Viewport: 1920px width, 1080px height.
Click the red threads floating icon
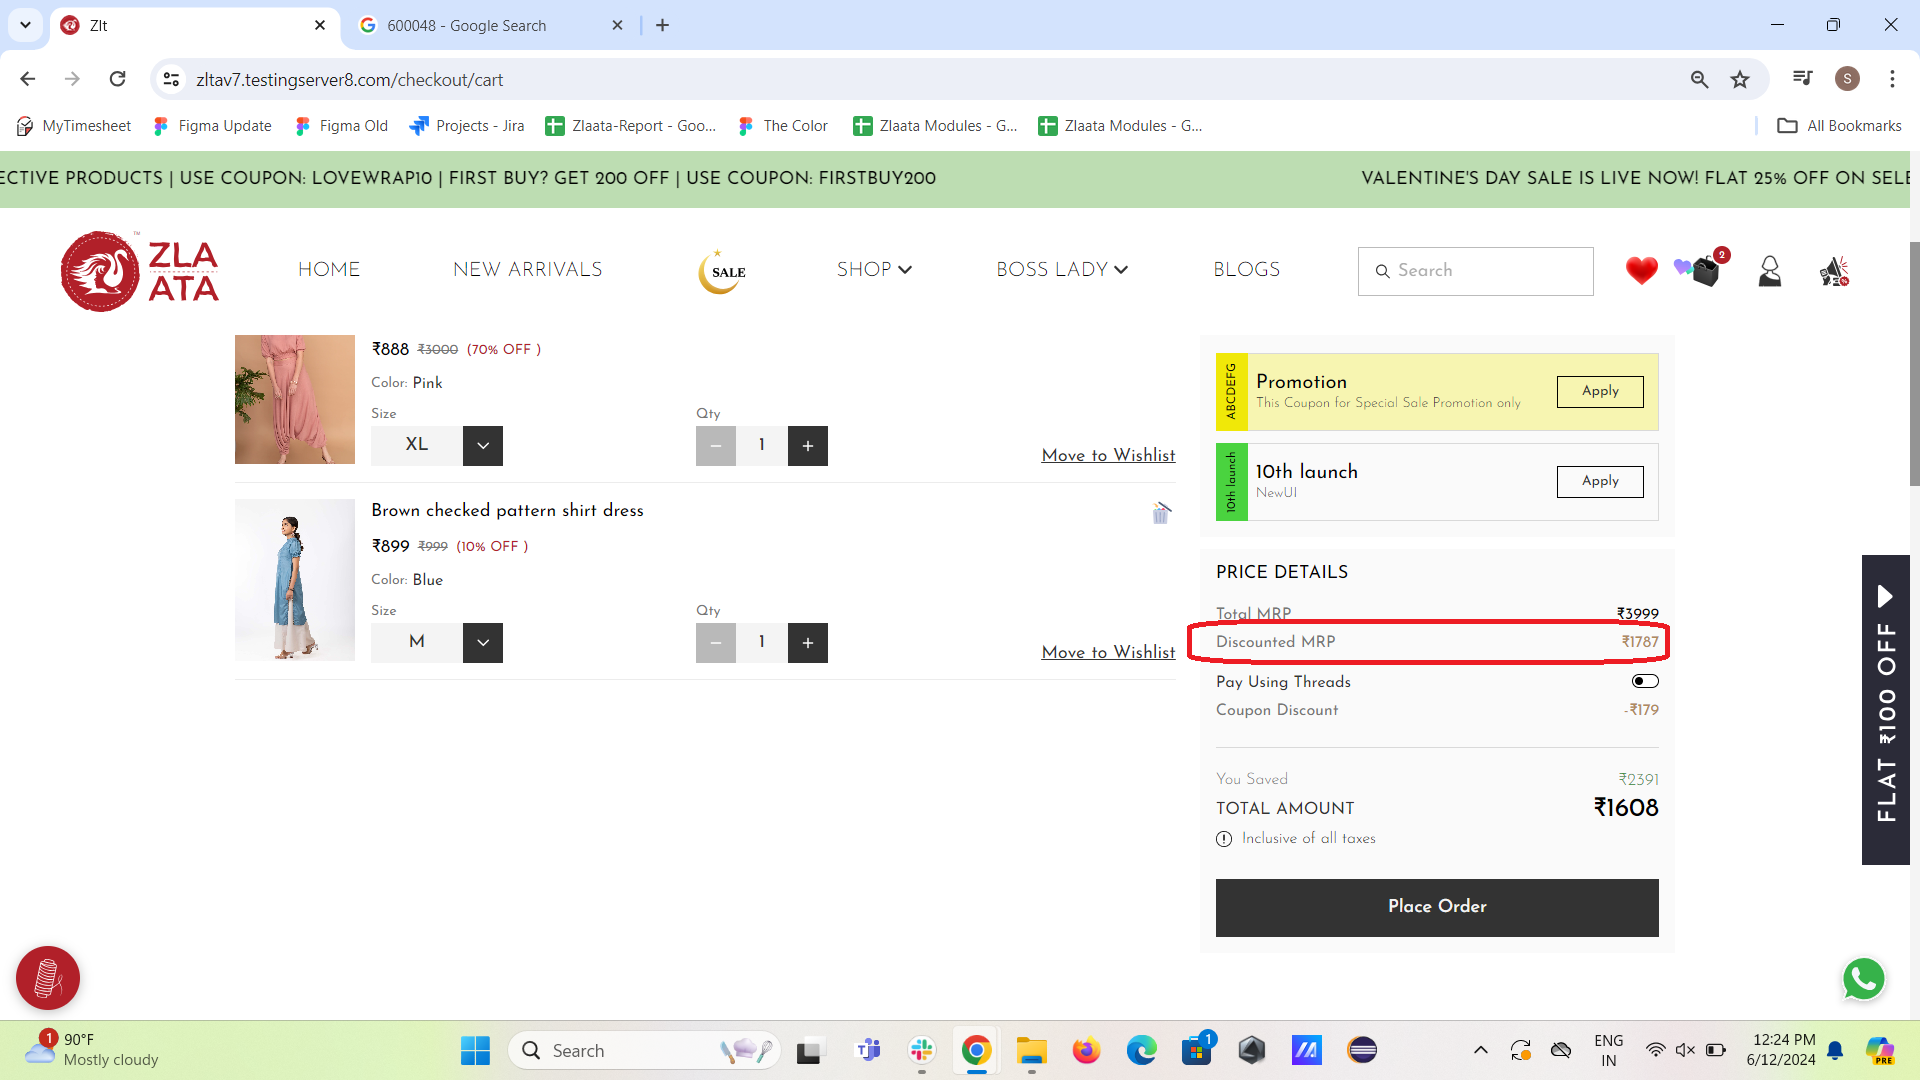(x=47, y=978)
